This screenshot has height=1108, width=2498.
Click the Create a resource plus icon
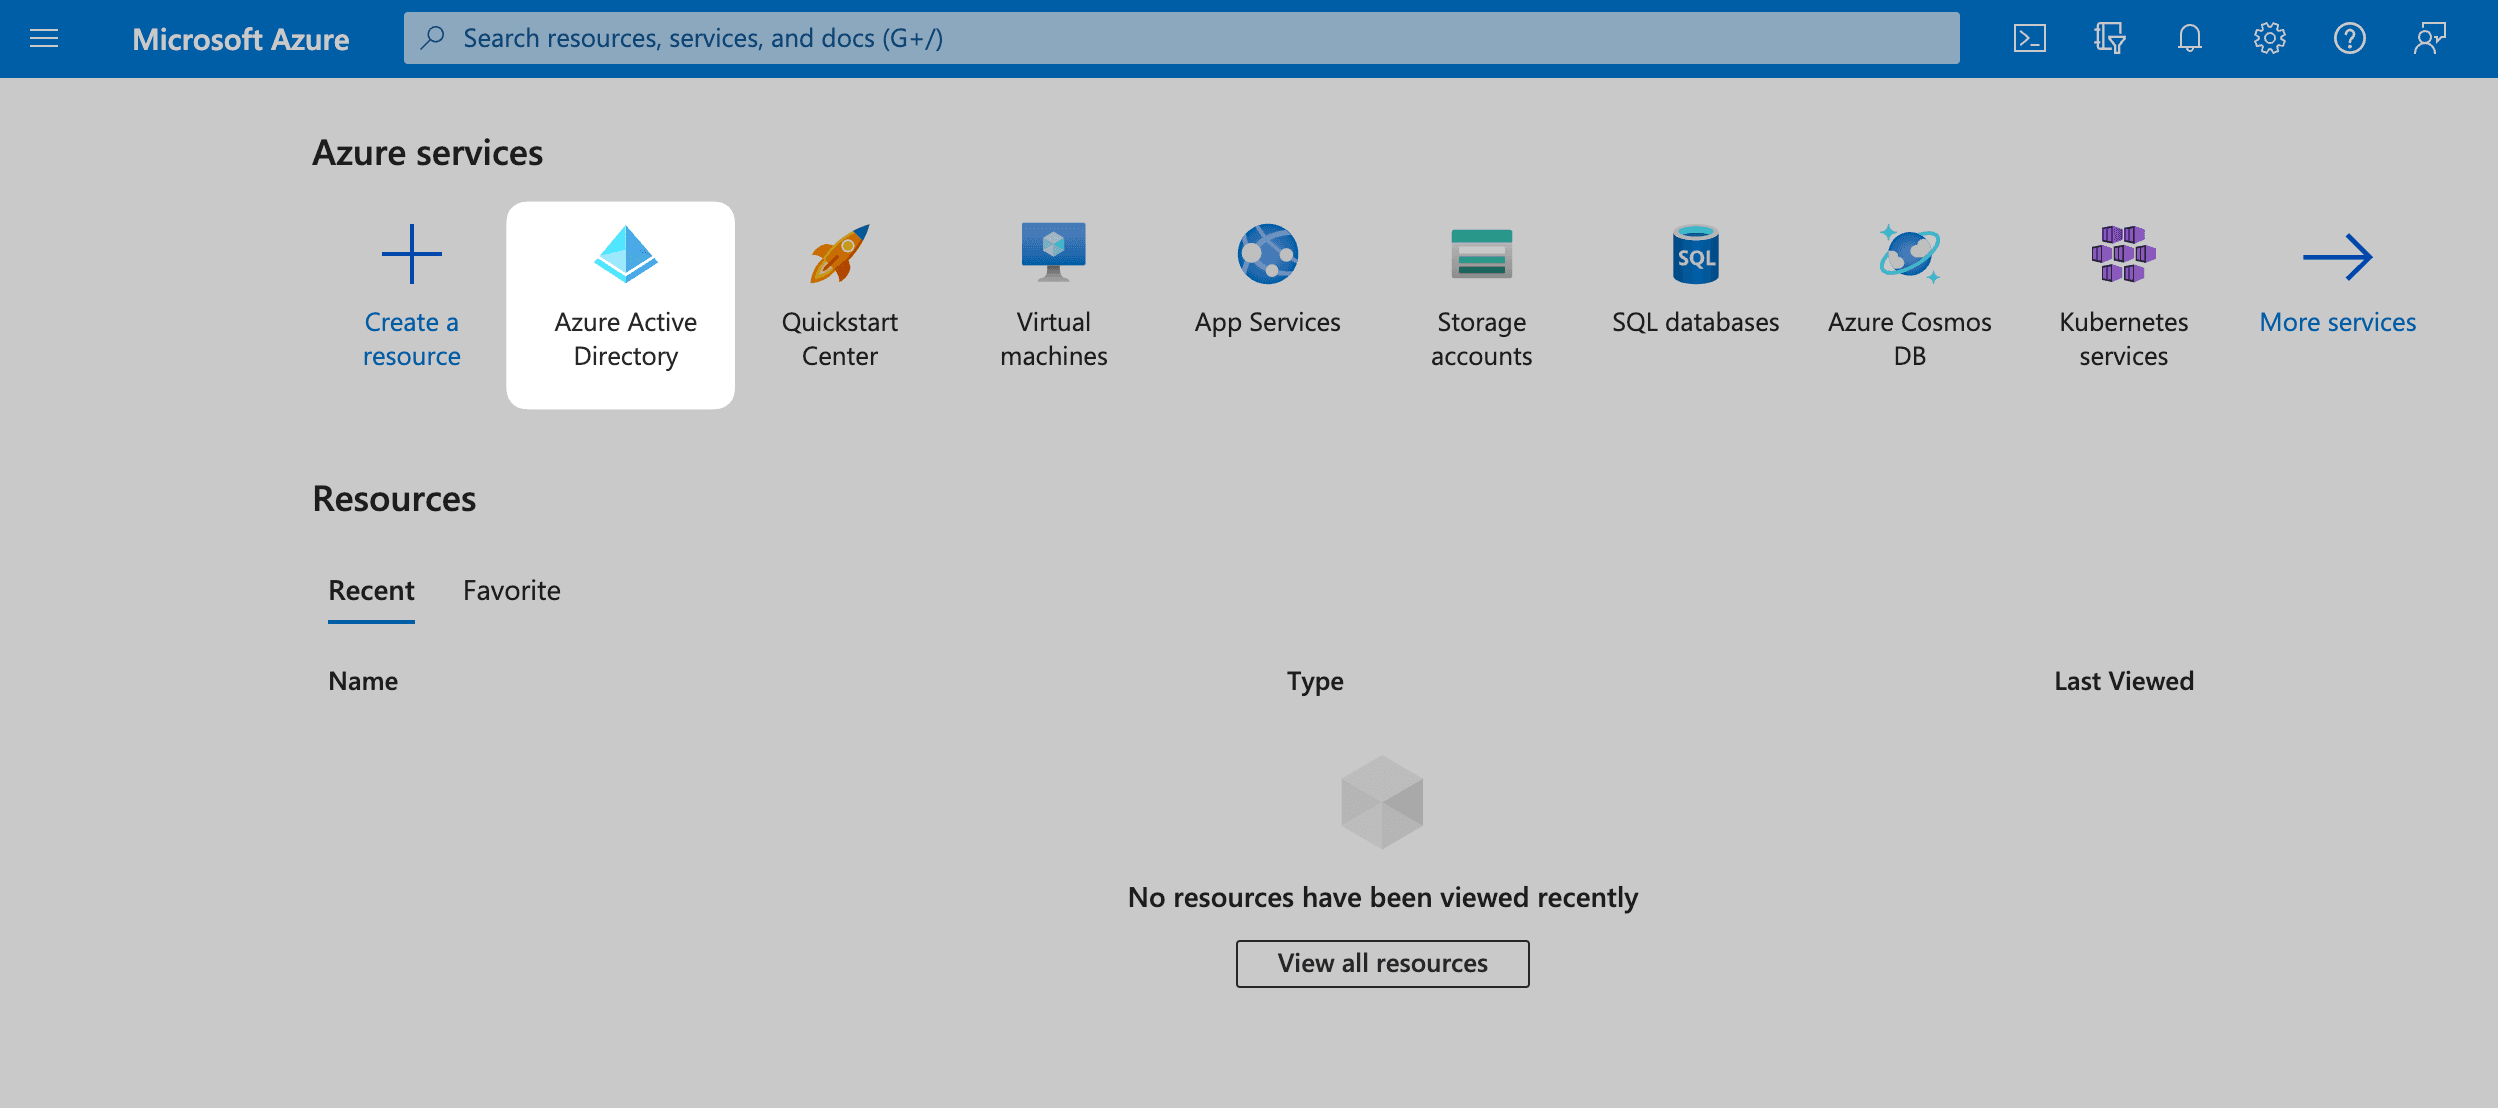[x=411, y=254]
